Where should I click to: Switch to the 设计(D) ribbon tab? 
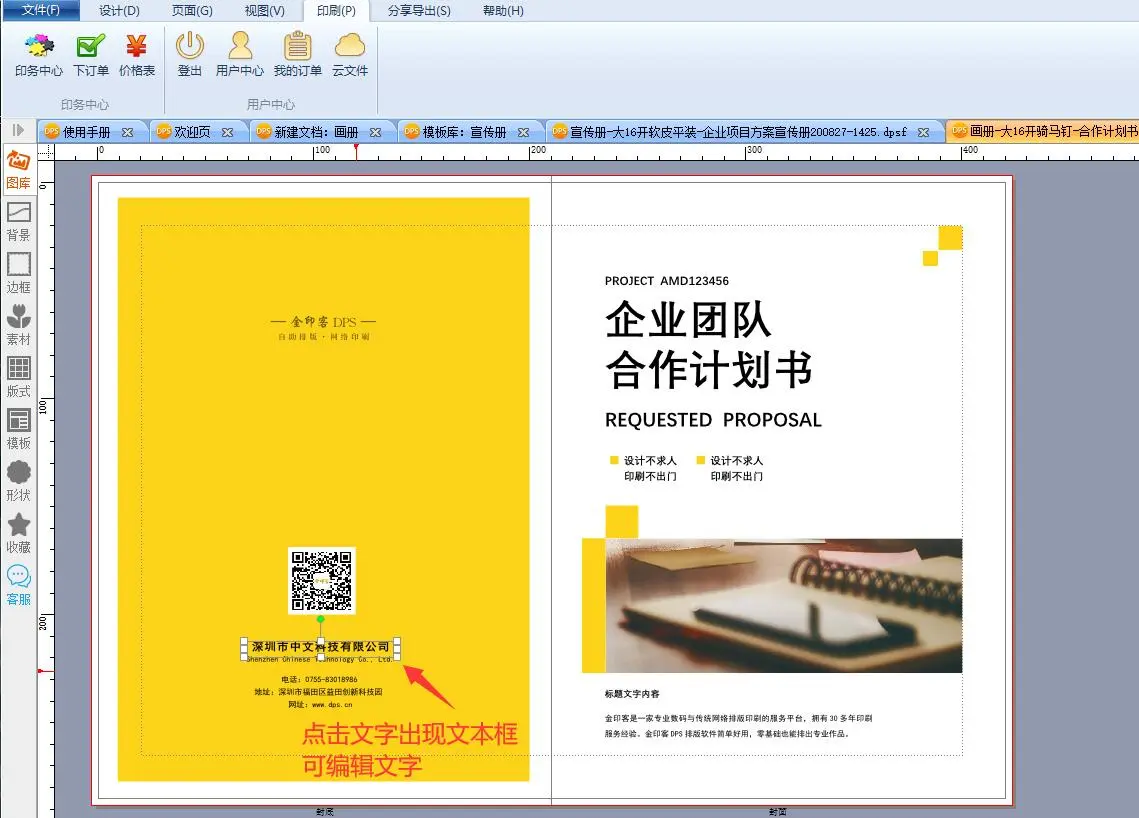tap(120, 11)
